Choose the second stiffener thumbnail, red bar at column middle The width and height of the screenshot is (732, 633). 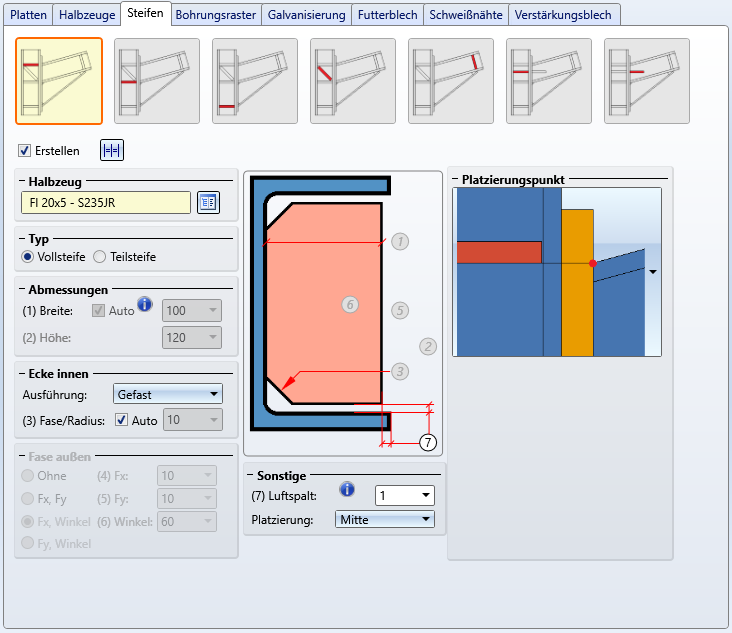click(157, 81)
